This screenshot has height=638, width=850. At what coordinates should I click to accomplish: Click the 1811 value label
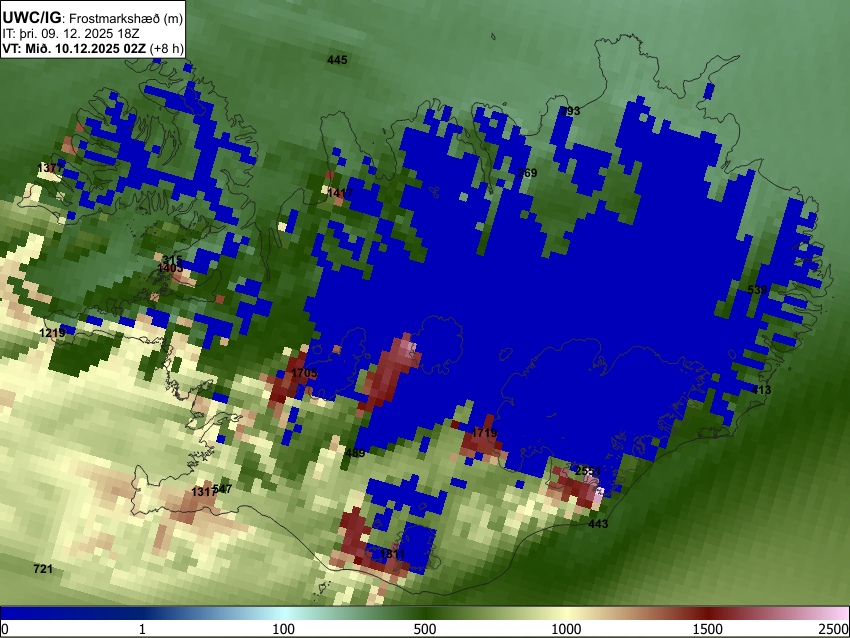click(392, 554)
